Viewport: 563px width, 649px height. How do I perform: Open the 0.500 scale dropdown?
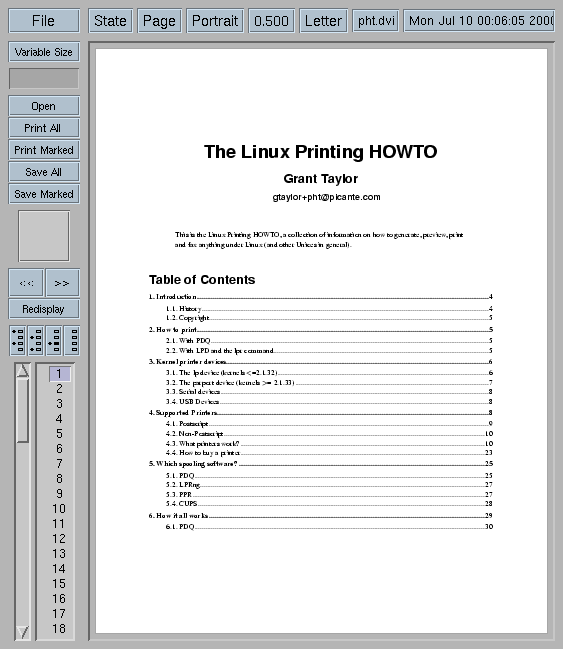click(271, 21)
